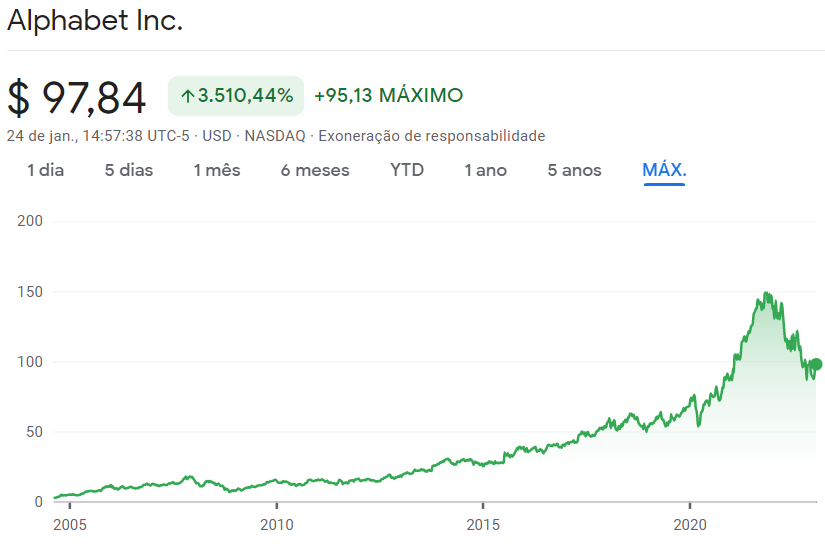
Task: Click the Alphabet Inc. title heading
Action: pyautogui.click(x=95, y=21)
